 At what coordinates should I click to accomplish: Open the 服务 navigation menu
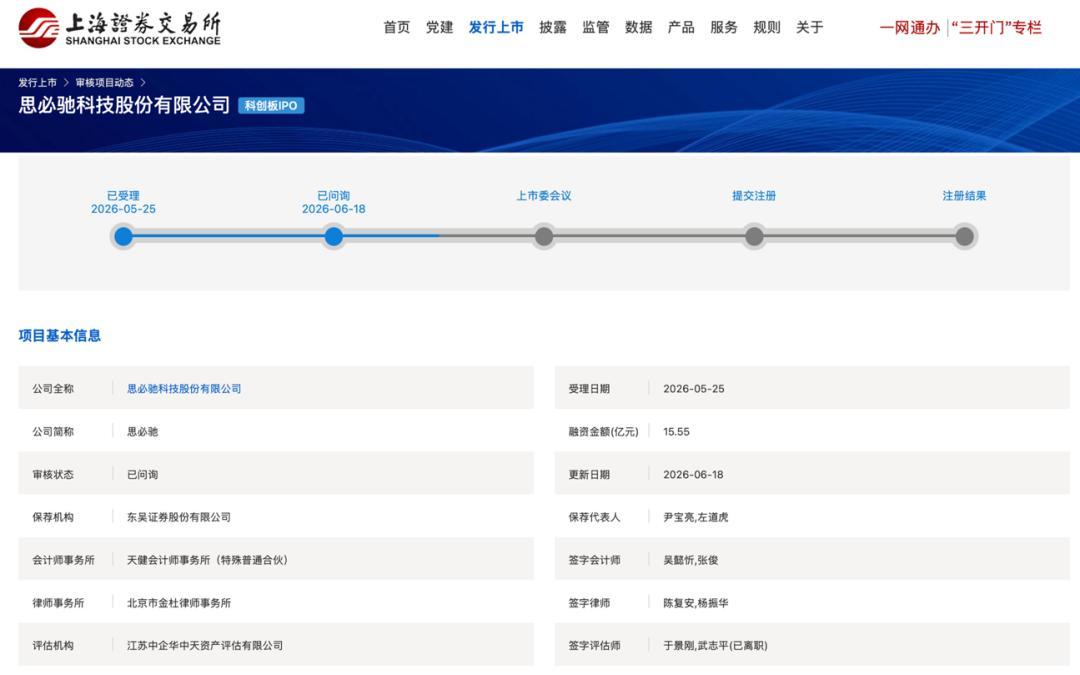(724, 28)
